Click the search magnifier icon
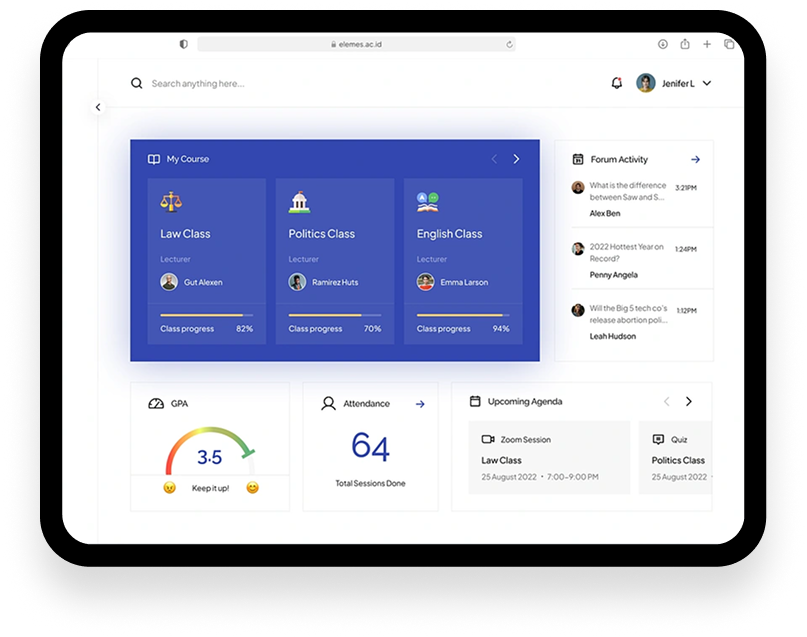Viewport: 807px width, 637px height. coord(137,83)
